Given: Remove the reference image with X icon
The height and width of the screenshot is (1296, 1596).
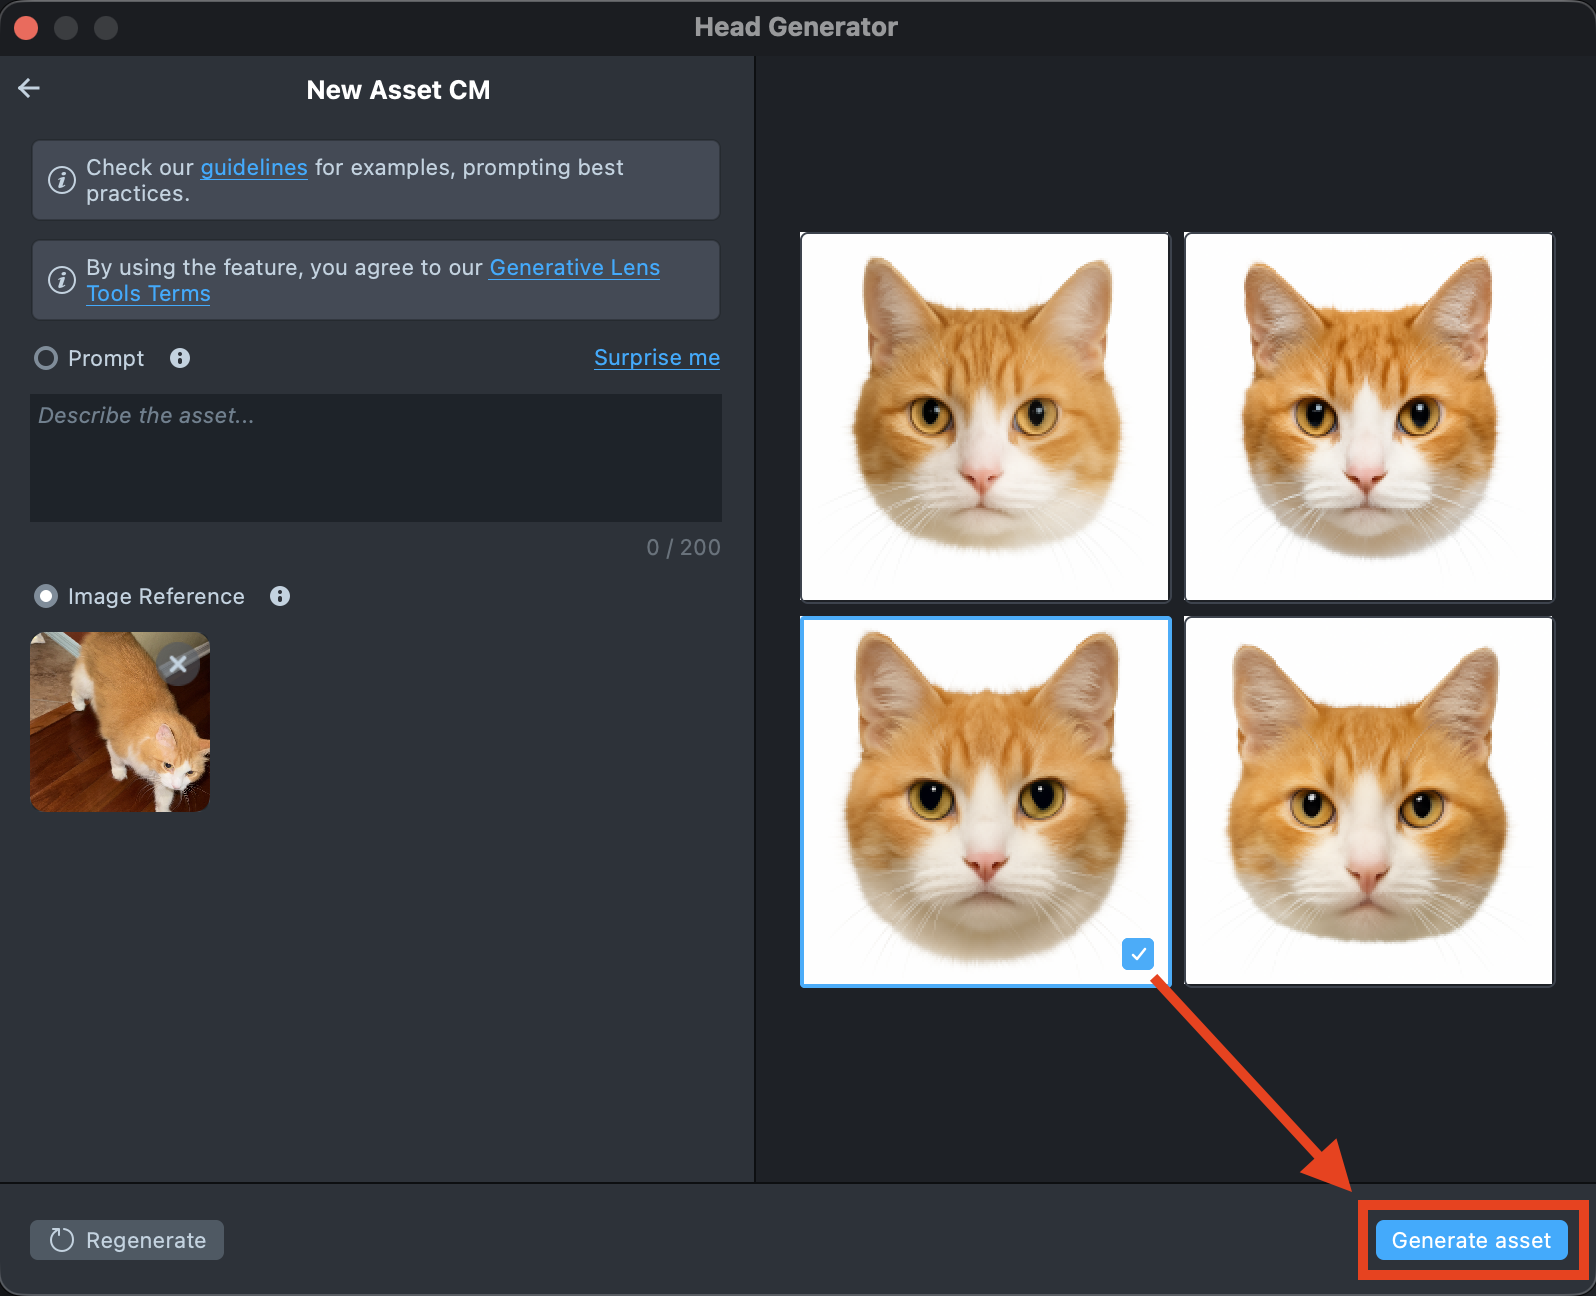Looking at the screenshot, I should [x=178, y=664].
